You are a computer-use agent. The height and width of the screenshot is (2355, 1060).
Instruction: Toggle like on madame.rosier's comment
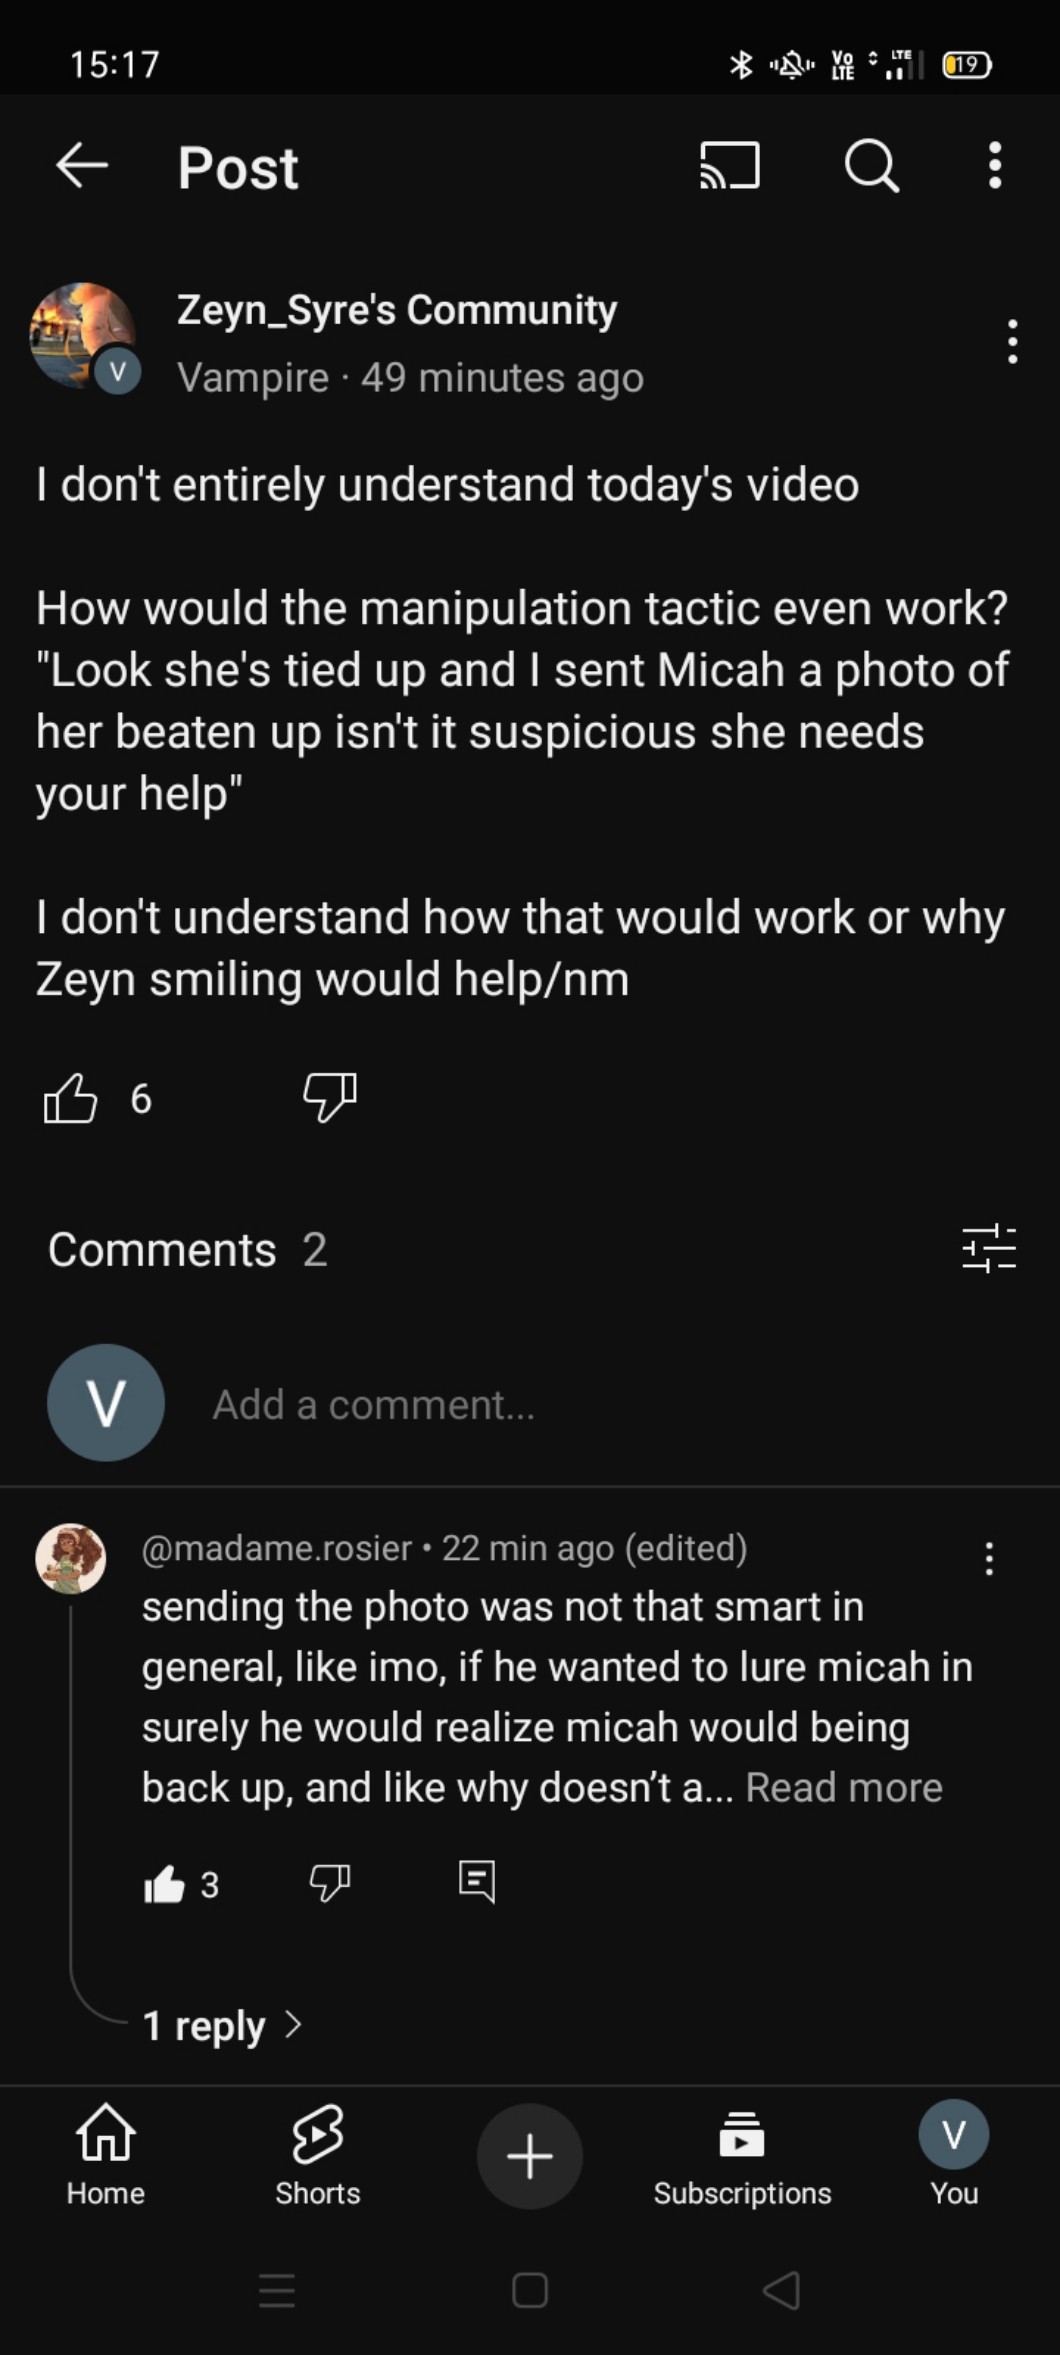click(x=165, y=1884)
